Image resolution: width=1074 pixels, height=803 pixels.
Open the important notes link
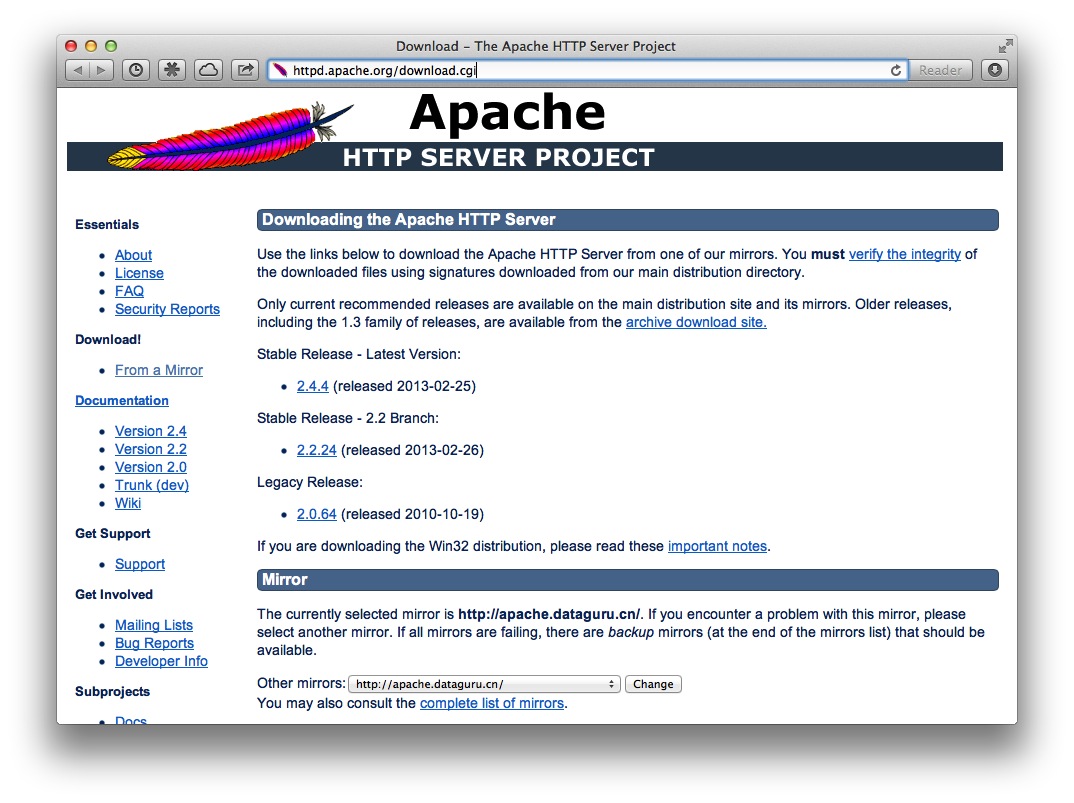717,546
